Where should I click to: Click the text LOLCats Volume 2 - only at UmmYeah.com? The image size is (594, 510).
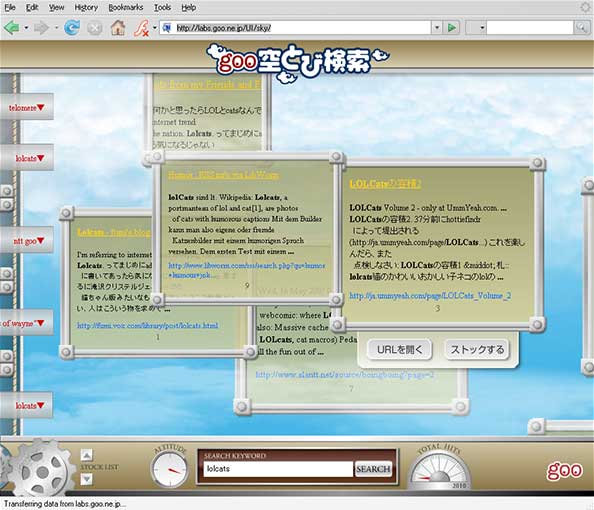click(428, 208)
